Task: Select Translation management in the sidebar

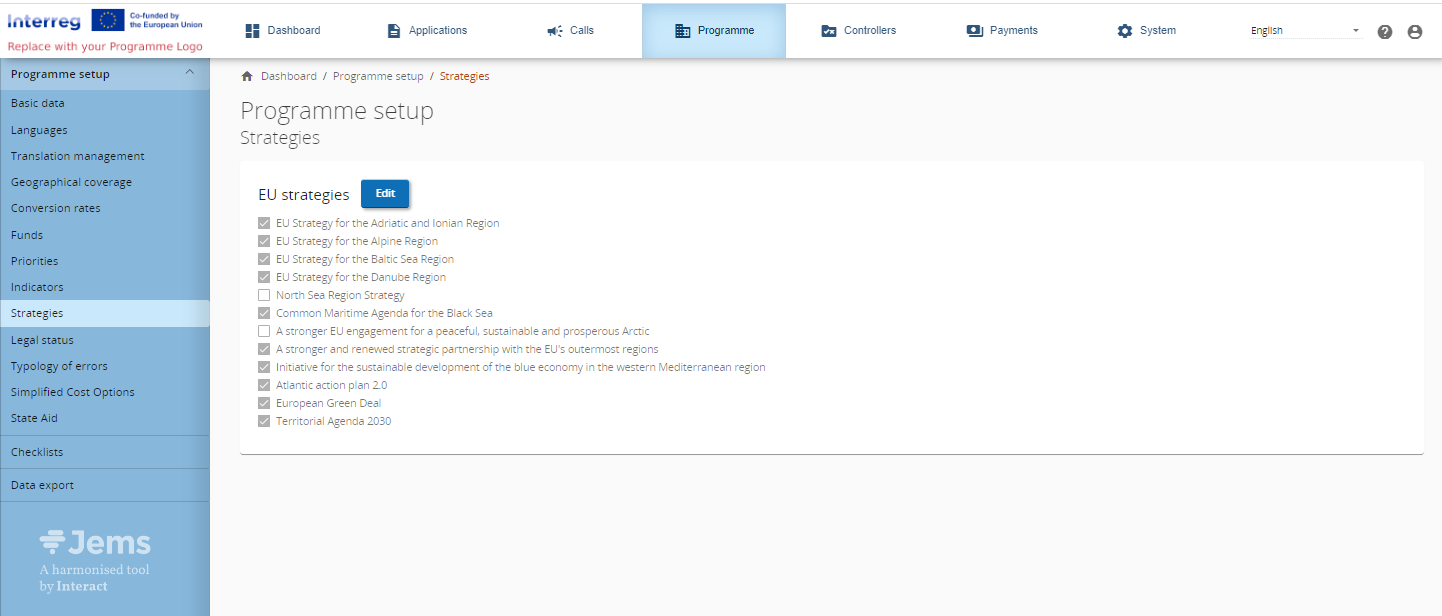Action: click(x=77, y=156)
